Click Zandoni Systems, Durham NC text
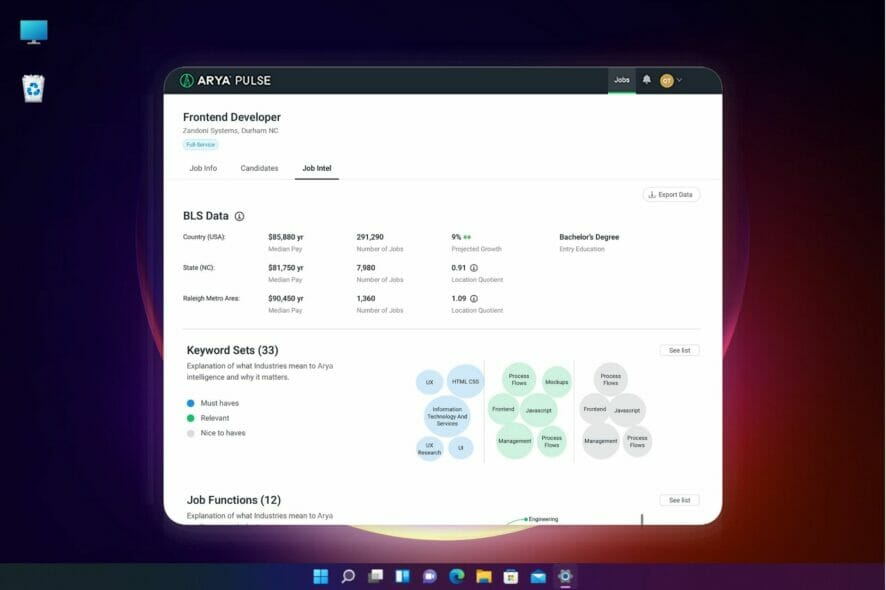The height and width of the screenshot is (590, 886). 231,131
